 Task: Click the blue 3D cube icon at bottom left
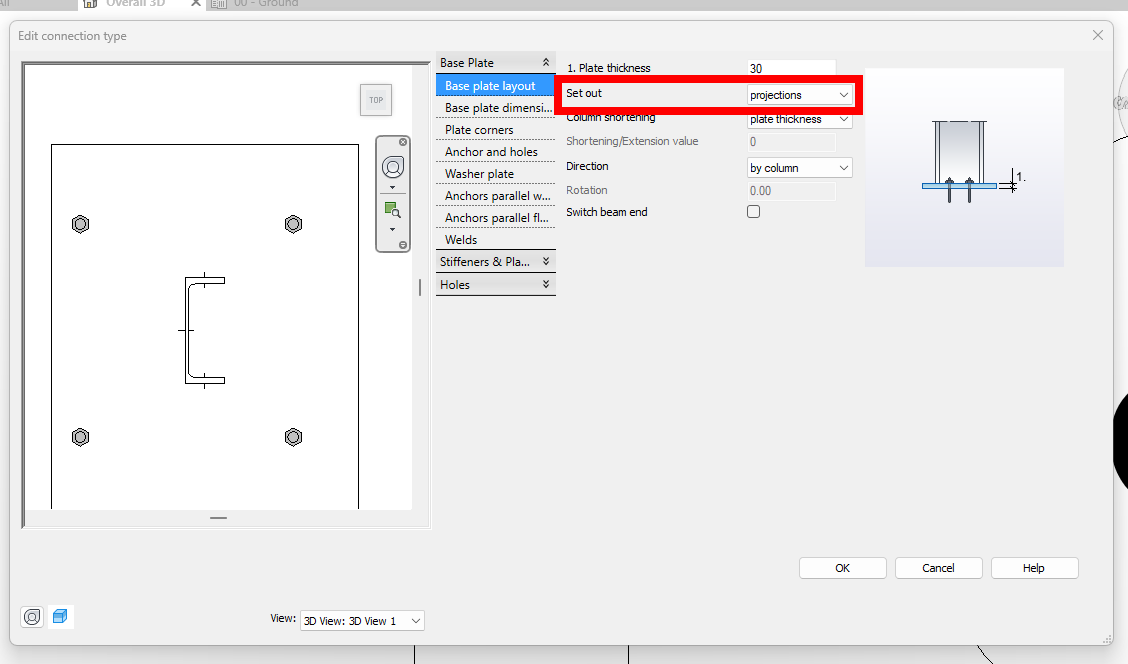point(60,616)
